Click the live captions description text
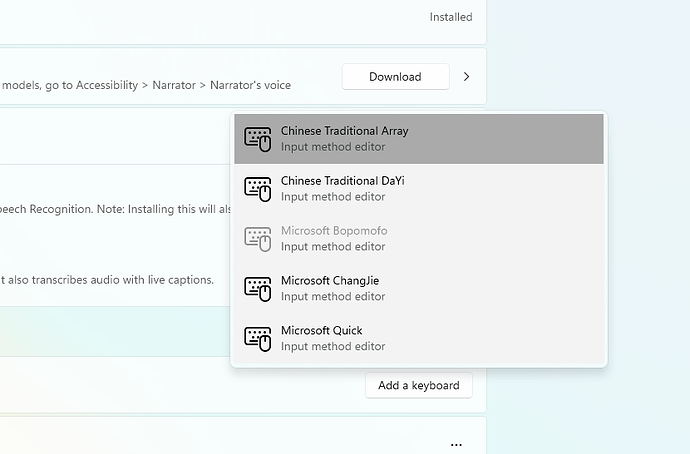Image resolution: width=690 pixels, height=454 pixels. [107, 280]
